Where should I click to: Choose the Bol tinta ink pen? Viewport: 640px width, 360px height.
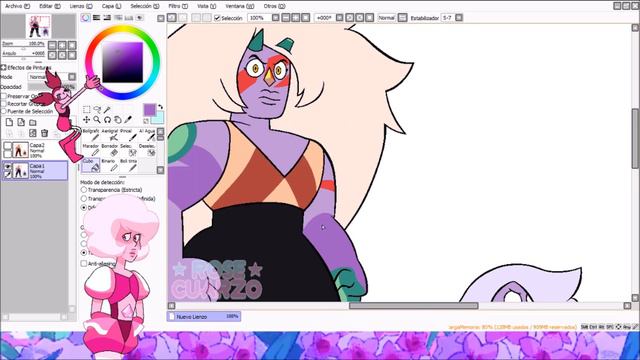[x=128, y=165]
